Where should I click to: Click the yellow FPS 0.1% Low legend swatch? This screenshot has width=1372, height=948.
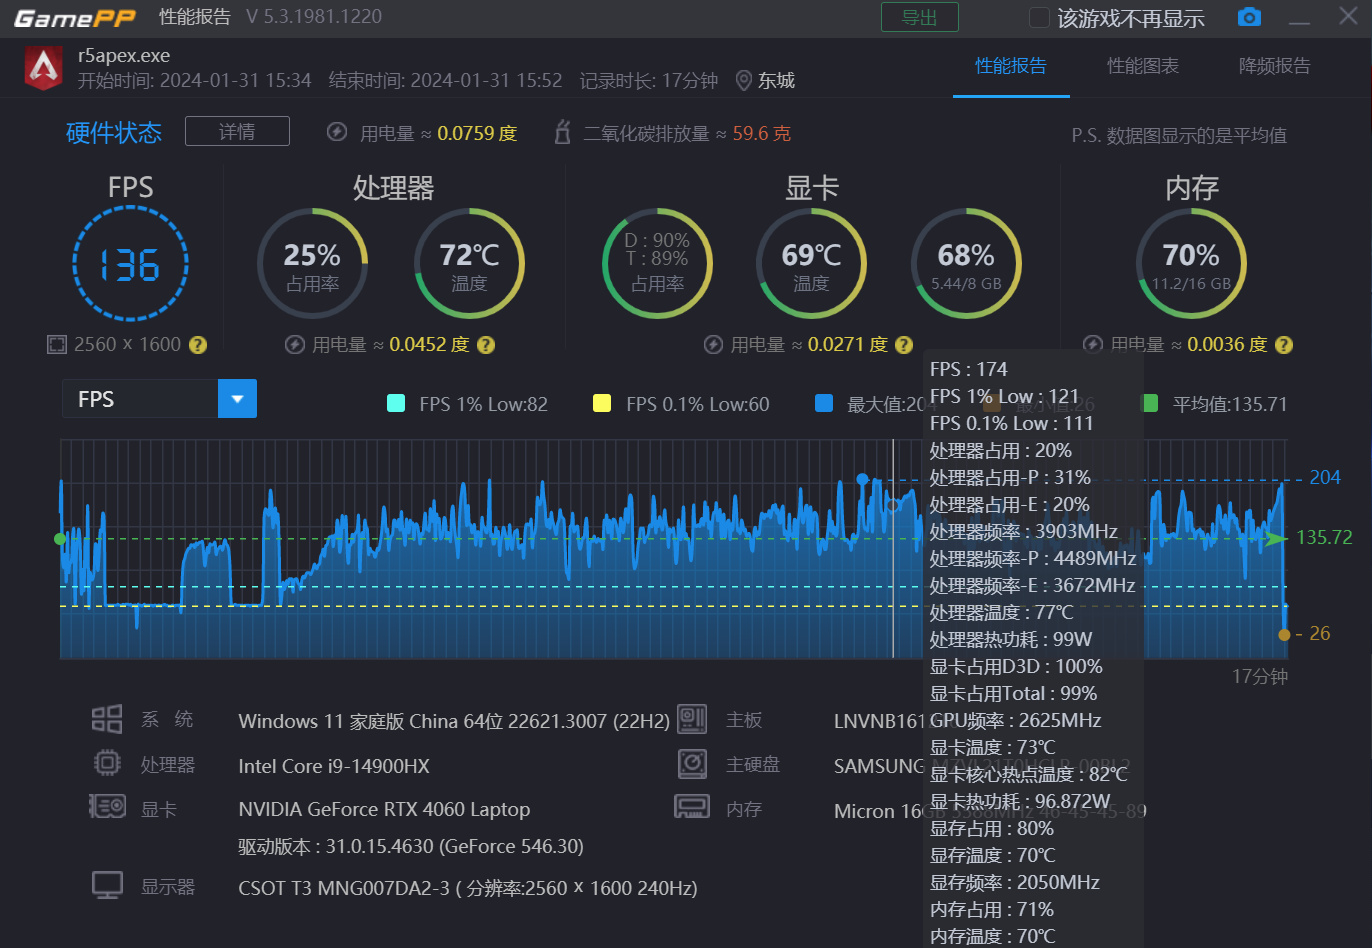tap(602, 403)
